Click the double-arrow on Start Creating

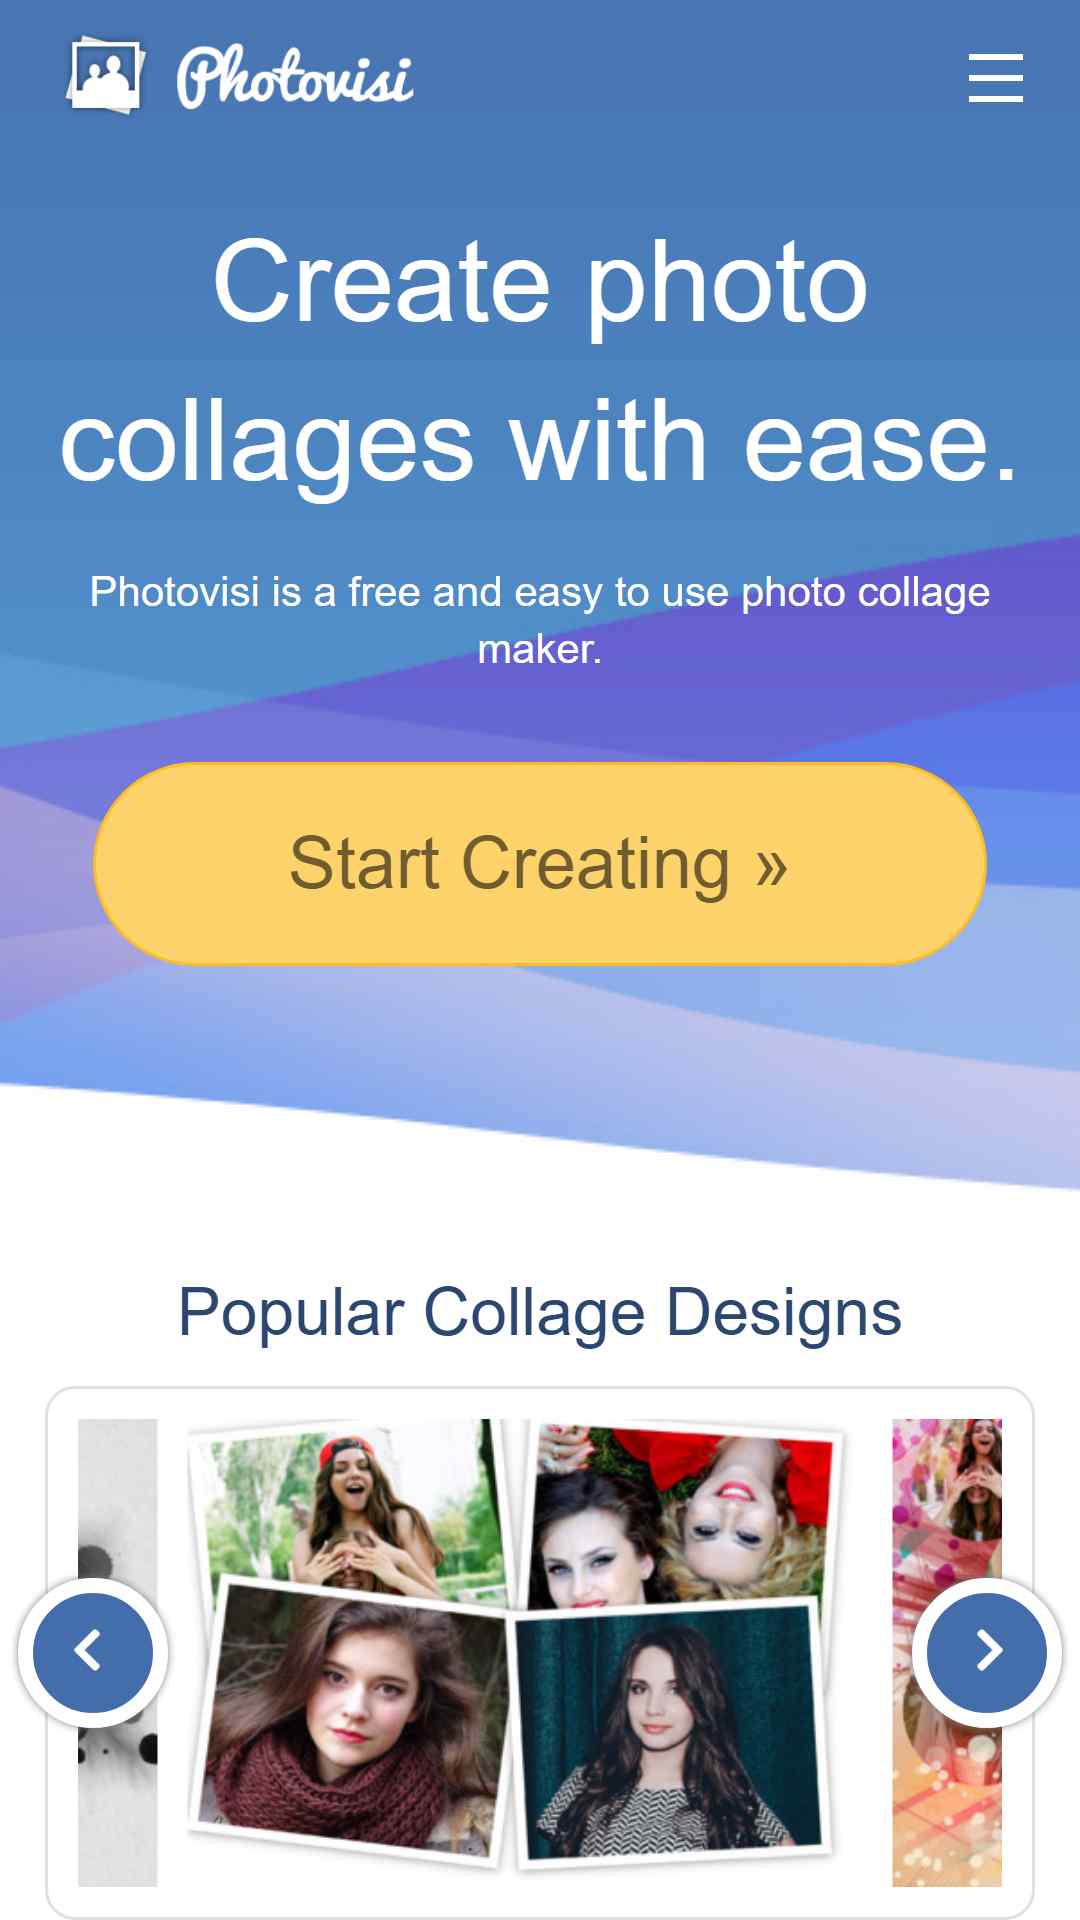772,868
